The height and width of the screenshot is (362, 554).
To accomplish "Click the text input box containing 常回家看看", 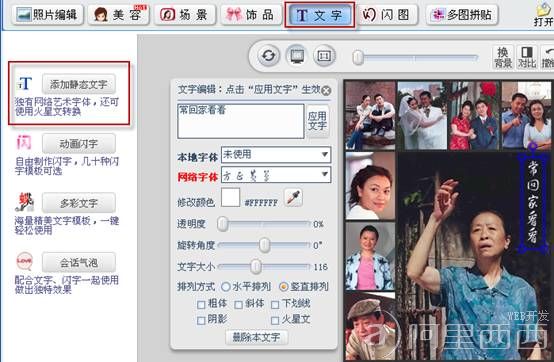I will [241, 121].
